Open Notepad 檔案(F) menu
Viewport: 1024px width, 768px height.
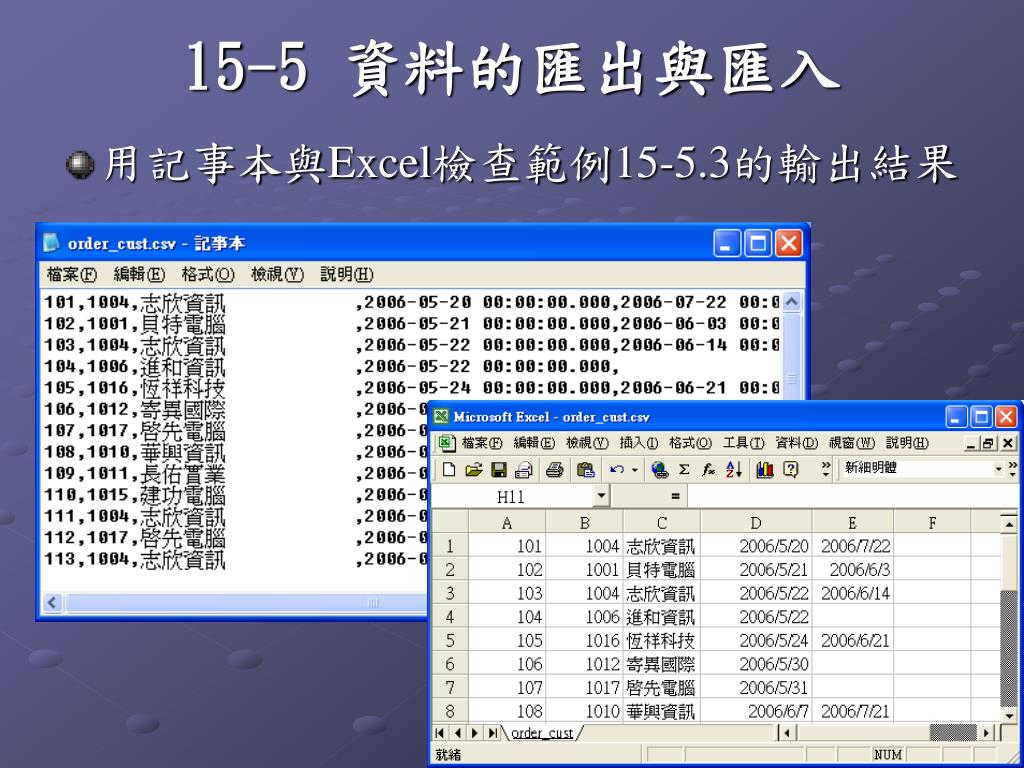[72, 274]
